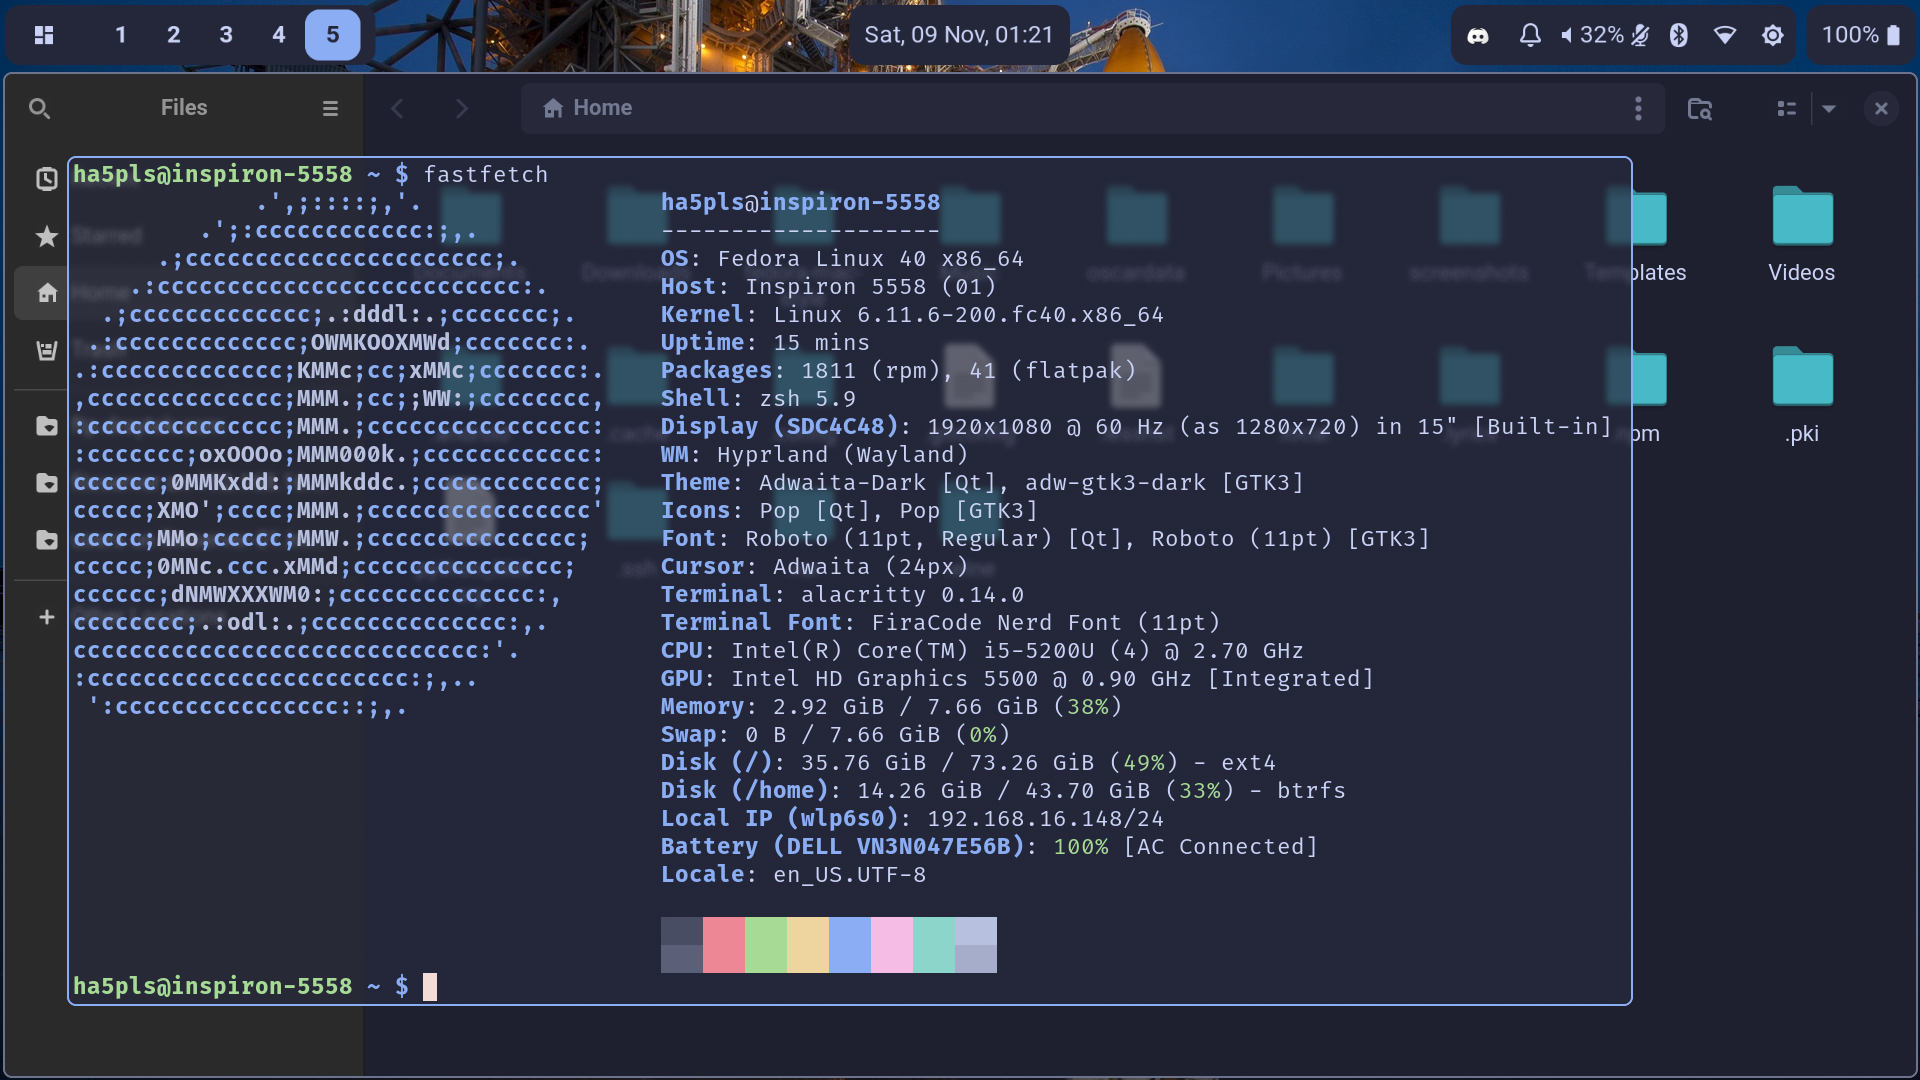Toggle list/grid view button
Viewport: 1920px width, 1080px height.
click(x=1787, y=108)
